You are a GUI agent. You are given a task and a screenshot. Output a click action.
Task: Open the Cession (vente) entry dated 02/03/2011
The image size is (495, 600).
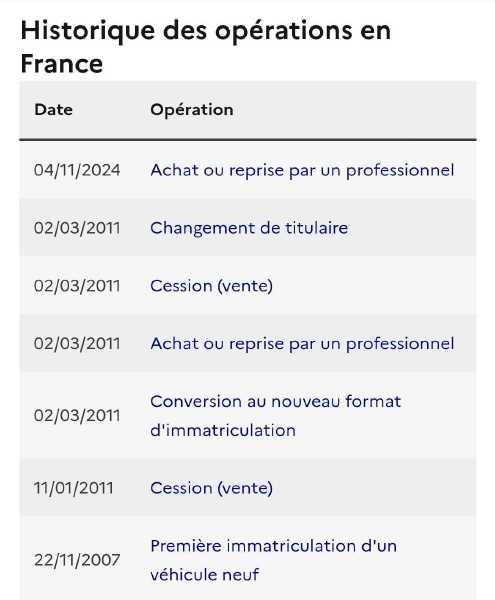(x=212, y=286)
